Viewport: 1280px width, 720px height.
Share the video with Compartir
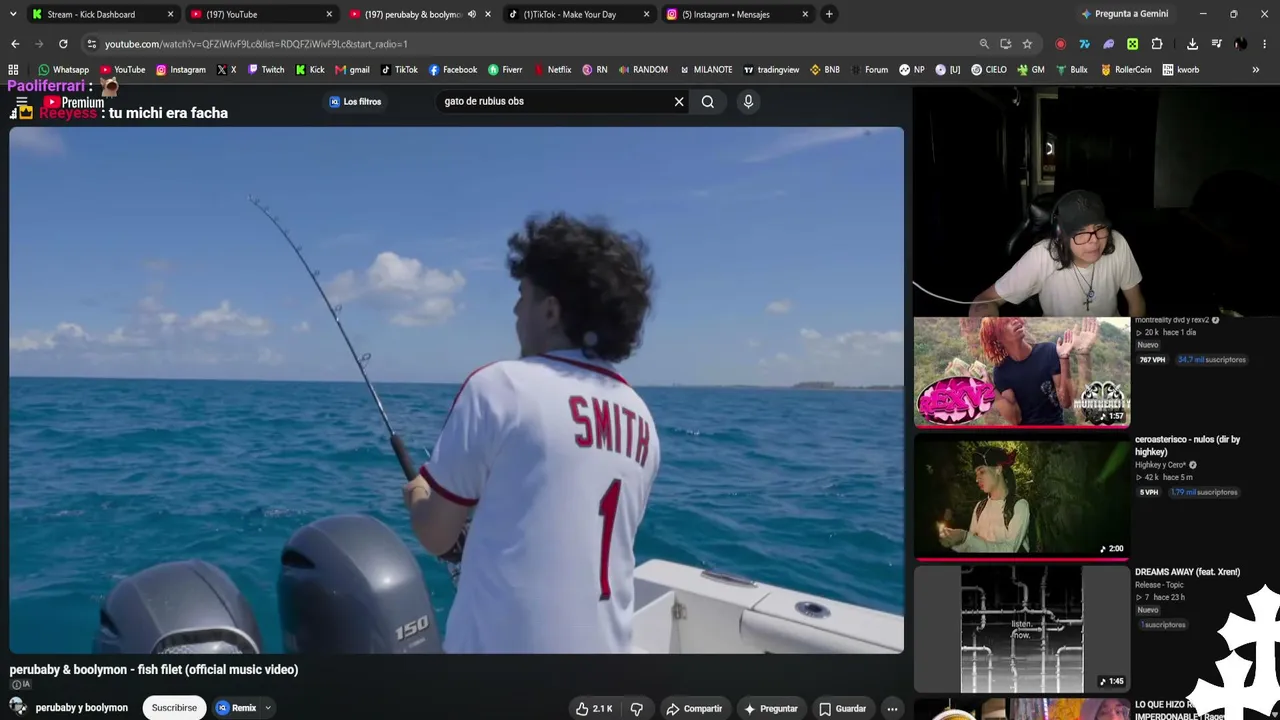694,709
